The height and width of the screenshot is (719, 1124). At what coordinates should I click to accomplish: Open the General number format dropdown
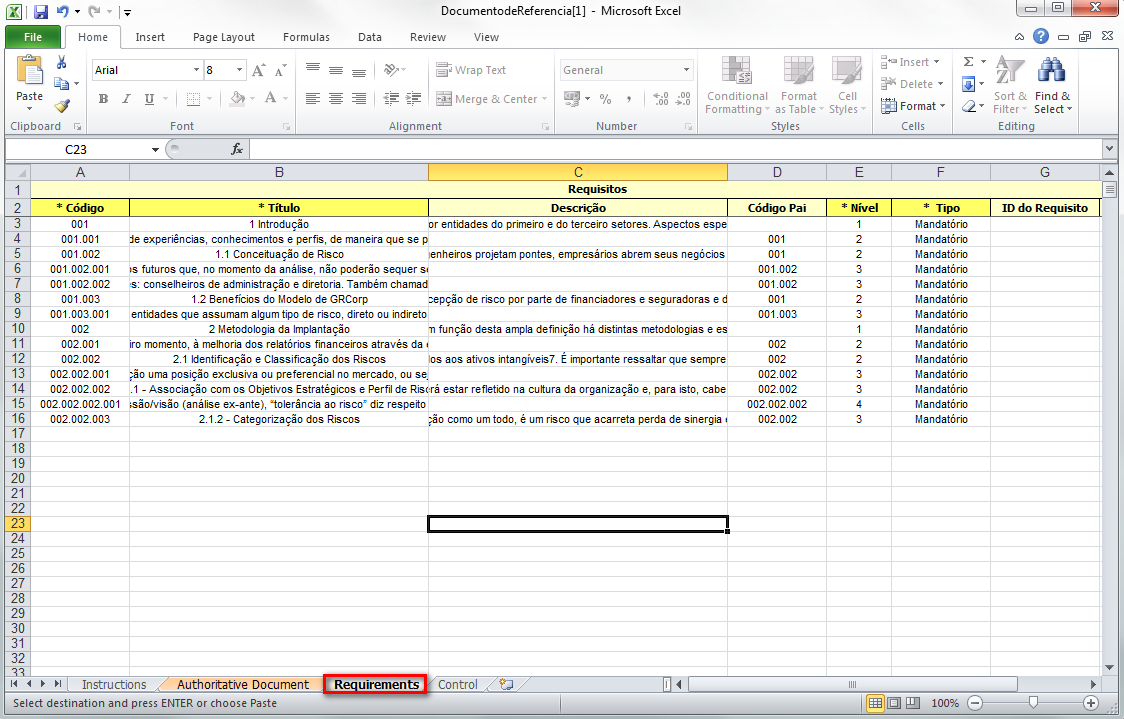(x=686, y=70)
